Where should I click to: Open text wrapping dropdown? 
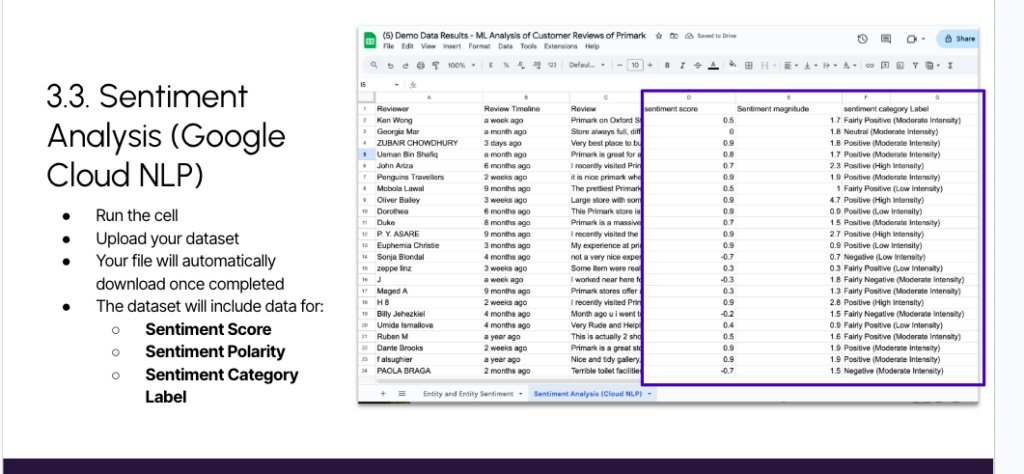click(x=830, y=65)
